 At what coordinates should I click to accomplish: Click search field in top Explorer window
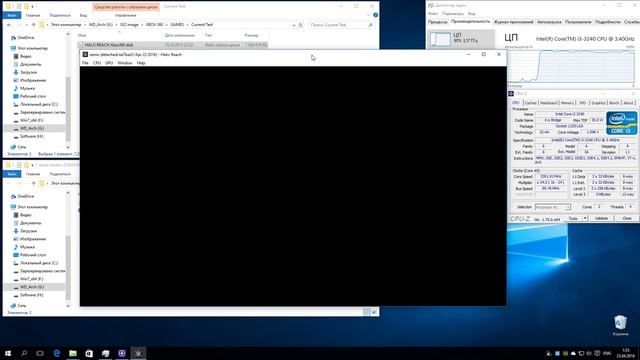341,25
